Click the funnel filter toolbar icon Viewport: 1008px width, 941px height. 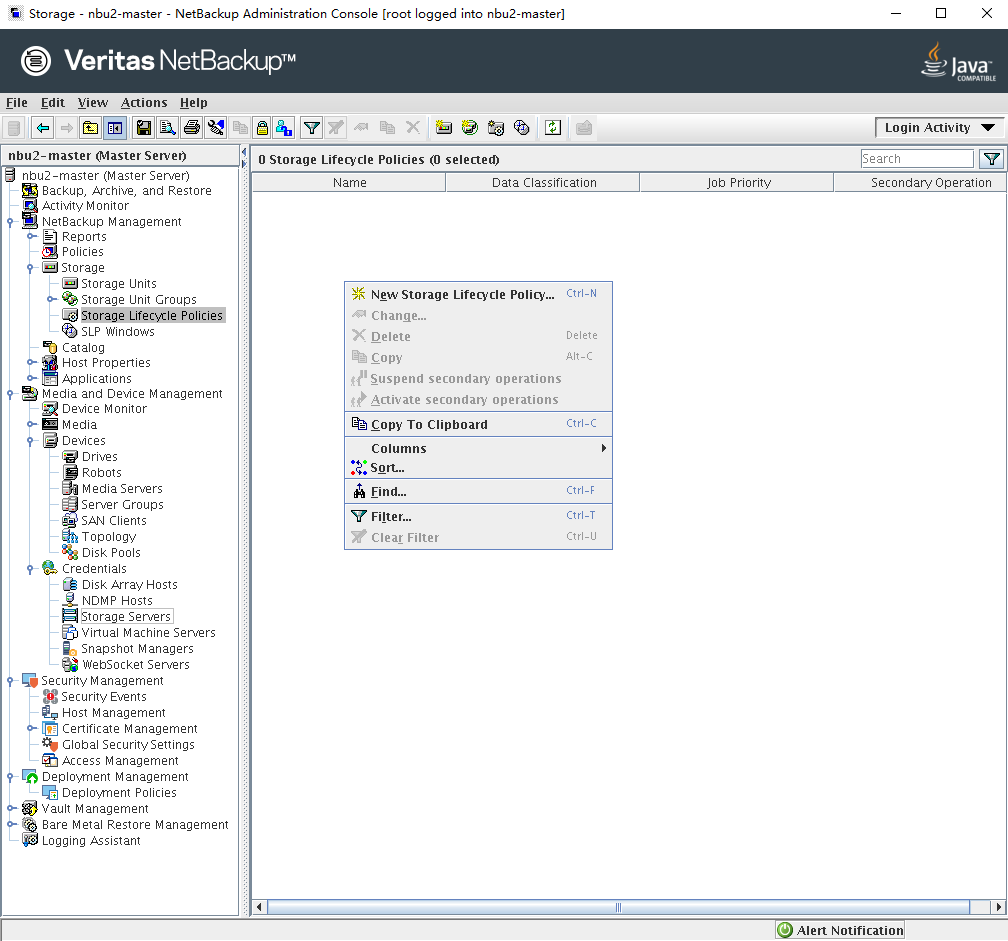pyautogui.click(x=312, y=128)
